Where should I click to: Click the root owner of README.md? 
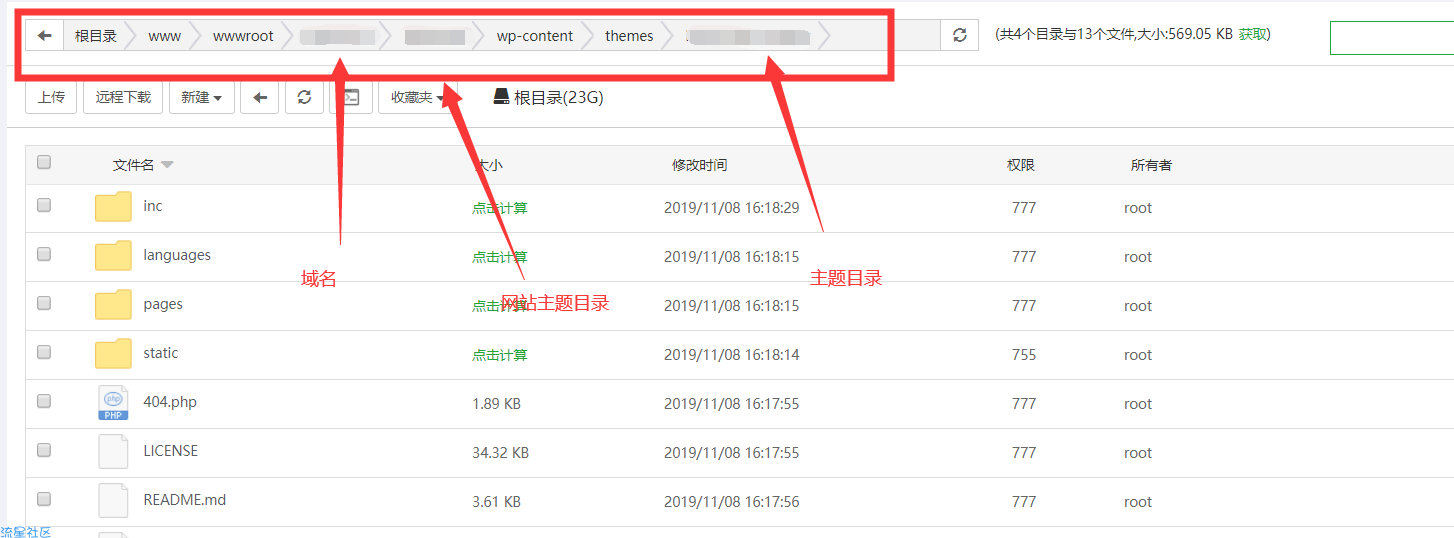[1138, 502]
